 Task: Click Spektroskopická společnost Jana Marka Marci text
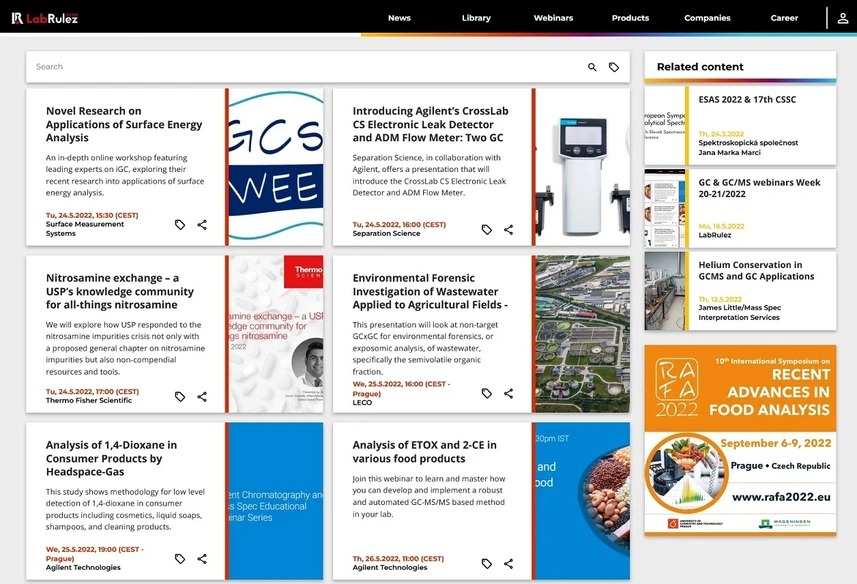(748, 148)
